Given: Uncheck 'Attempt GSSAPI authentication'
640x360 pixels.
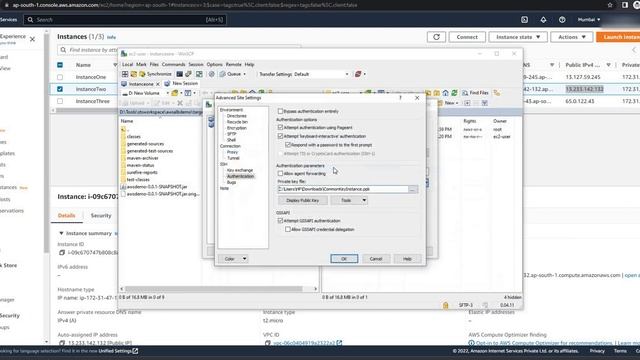Looking at the screenshot, I should tap(280, 220).
